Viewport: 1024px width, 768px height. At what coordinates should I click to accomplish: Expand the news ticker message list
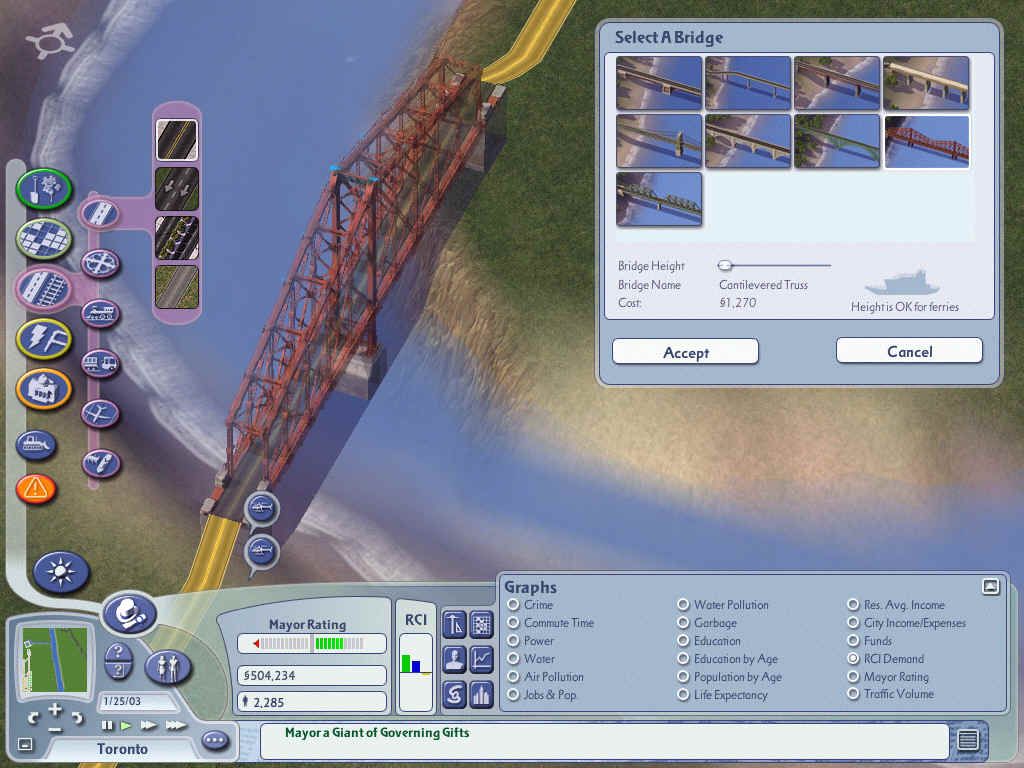(x=968, y=741)
